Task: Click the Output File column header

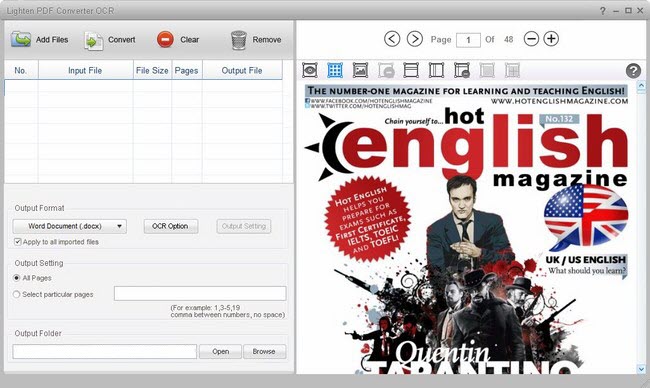Action: (x=242, y=70)
